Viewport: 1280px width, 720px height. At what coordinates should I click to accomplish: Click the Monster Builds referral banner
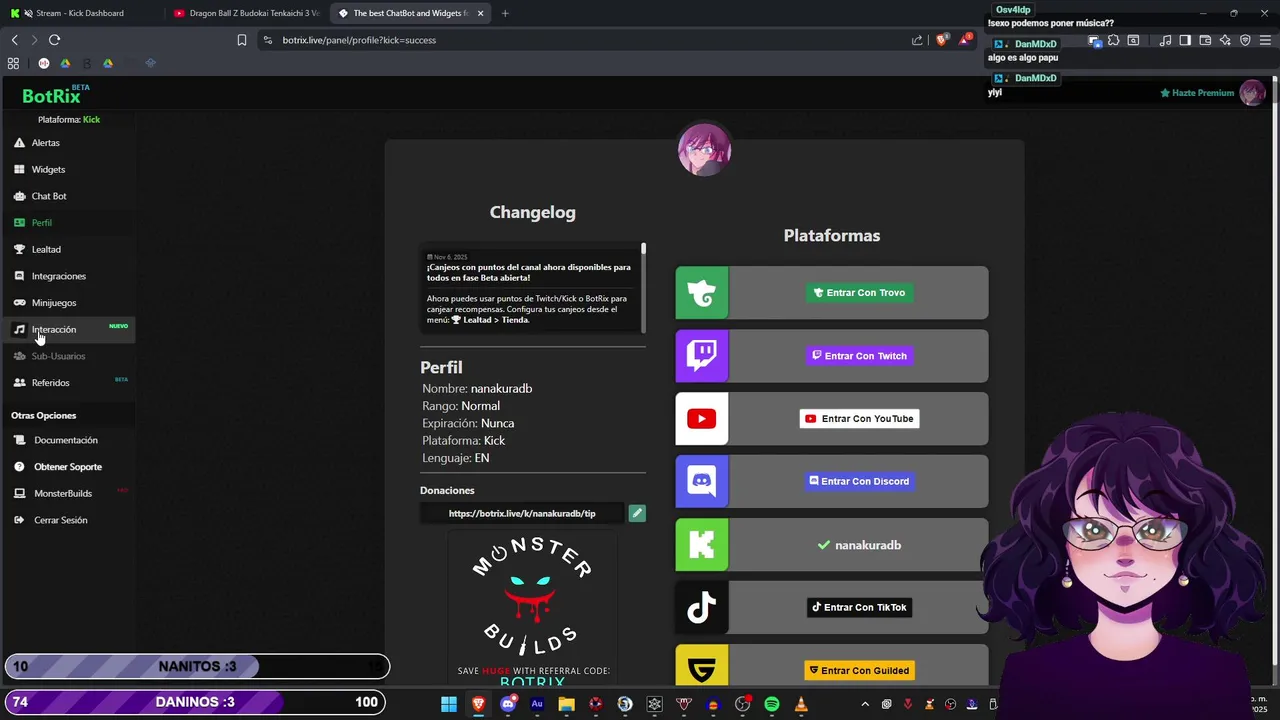click(x=532, y=610)
